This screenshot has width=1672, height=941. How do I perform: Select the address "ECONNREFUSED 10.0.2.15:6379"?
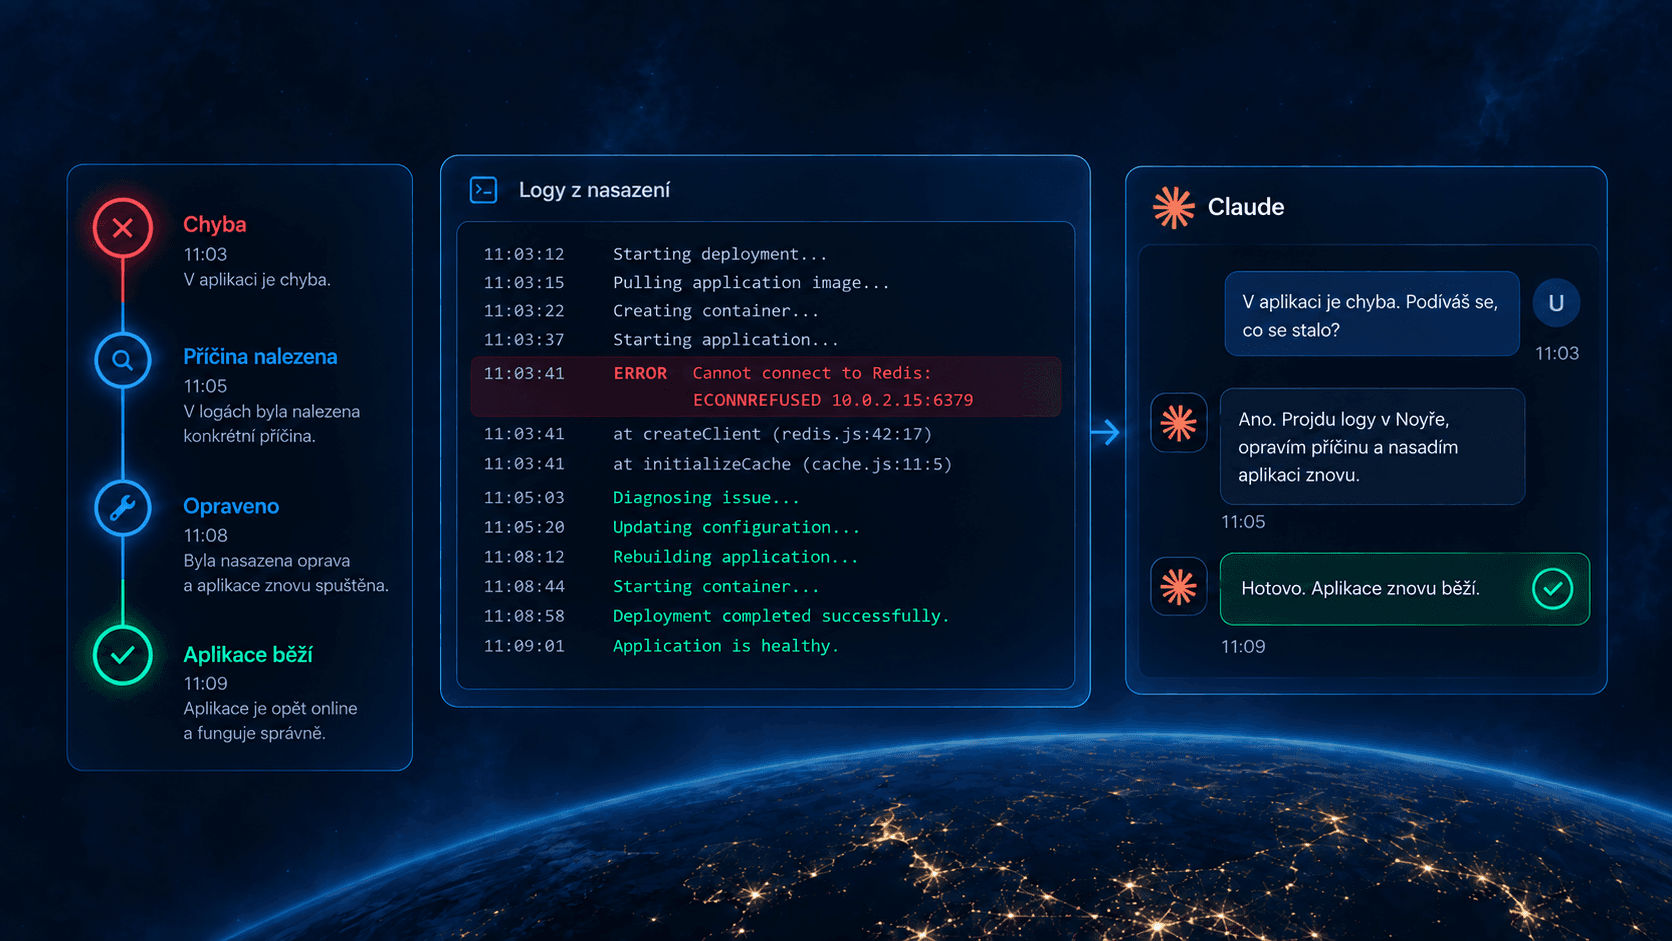[833, 400]
